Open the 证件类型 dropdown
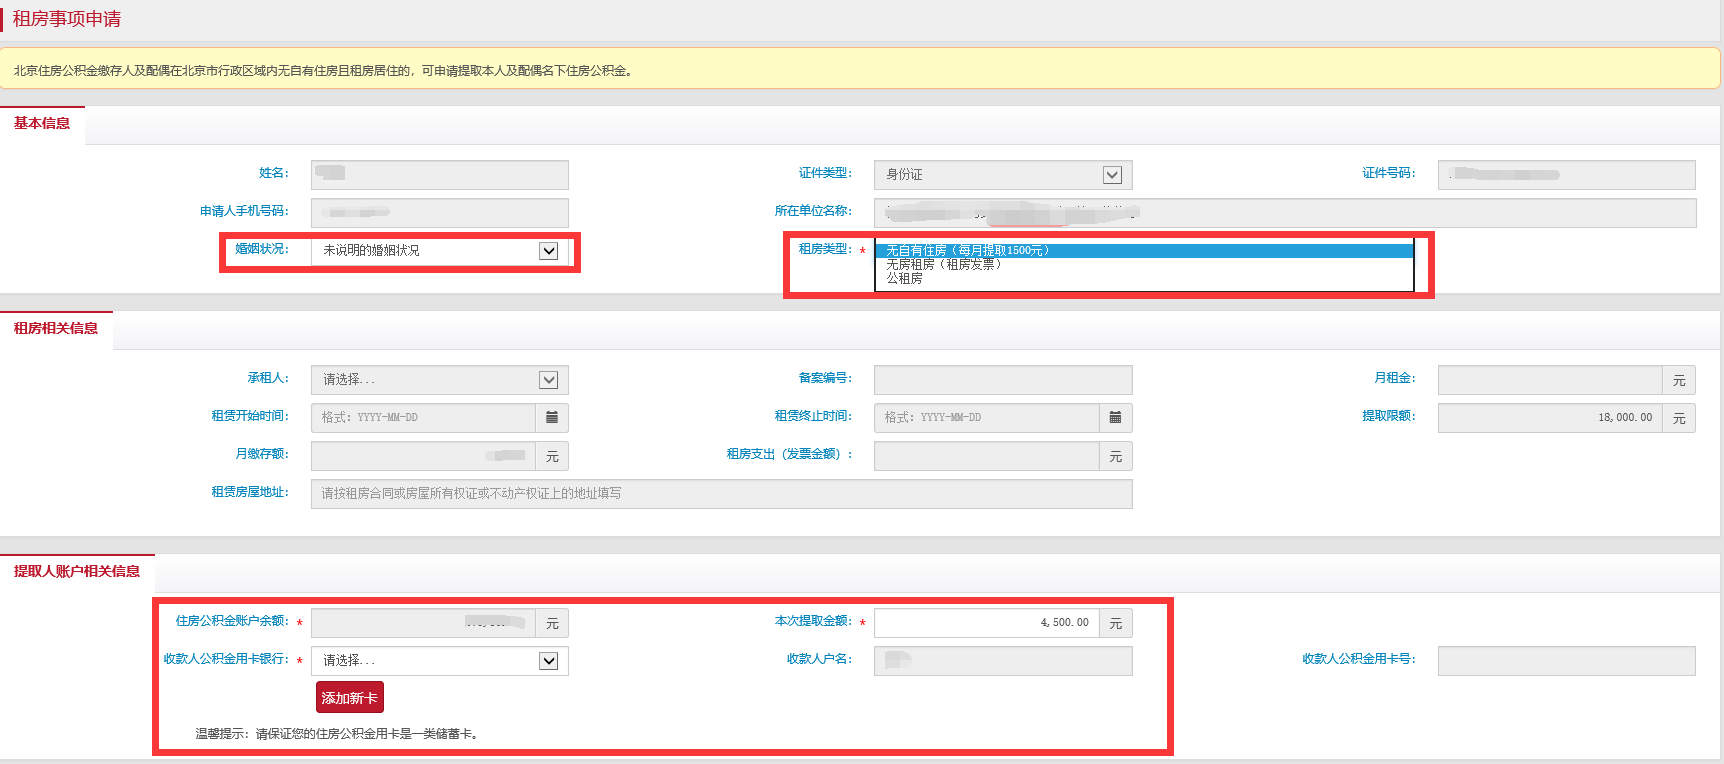The width and height of the screenshot is (1724, 764). [x=1111, y=175]
